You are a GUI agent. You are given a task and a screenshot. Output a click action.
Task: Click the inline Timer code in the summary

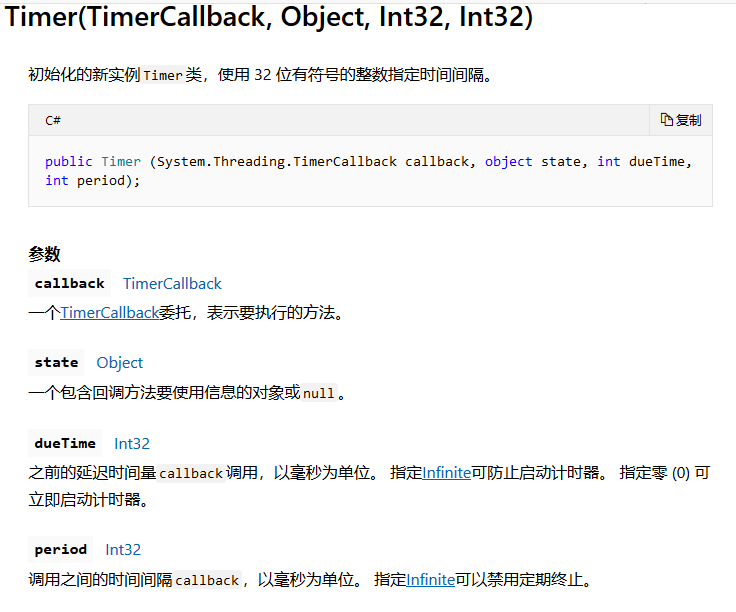(163, 75)
